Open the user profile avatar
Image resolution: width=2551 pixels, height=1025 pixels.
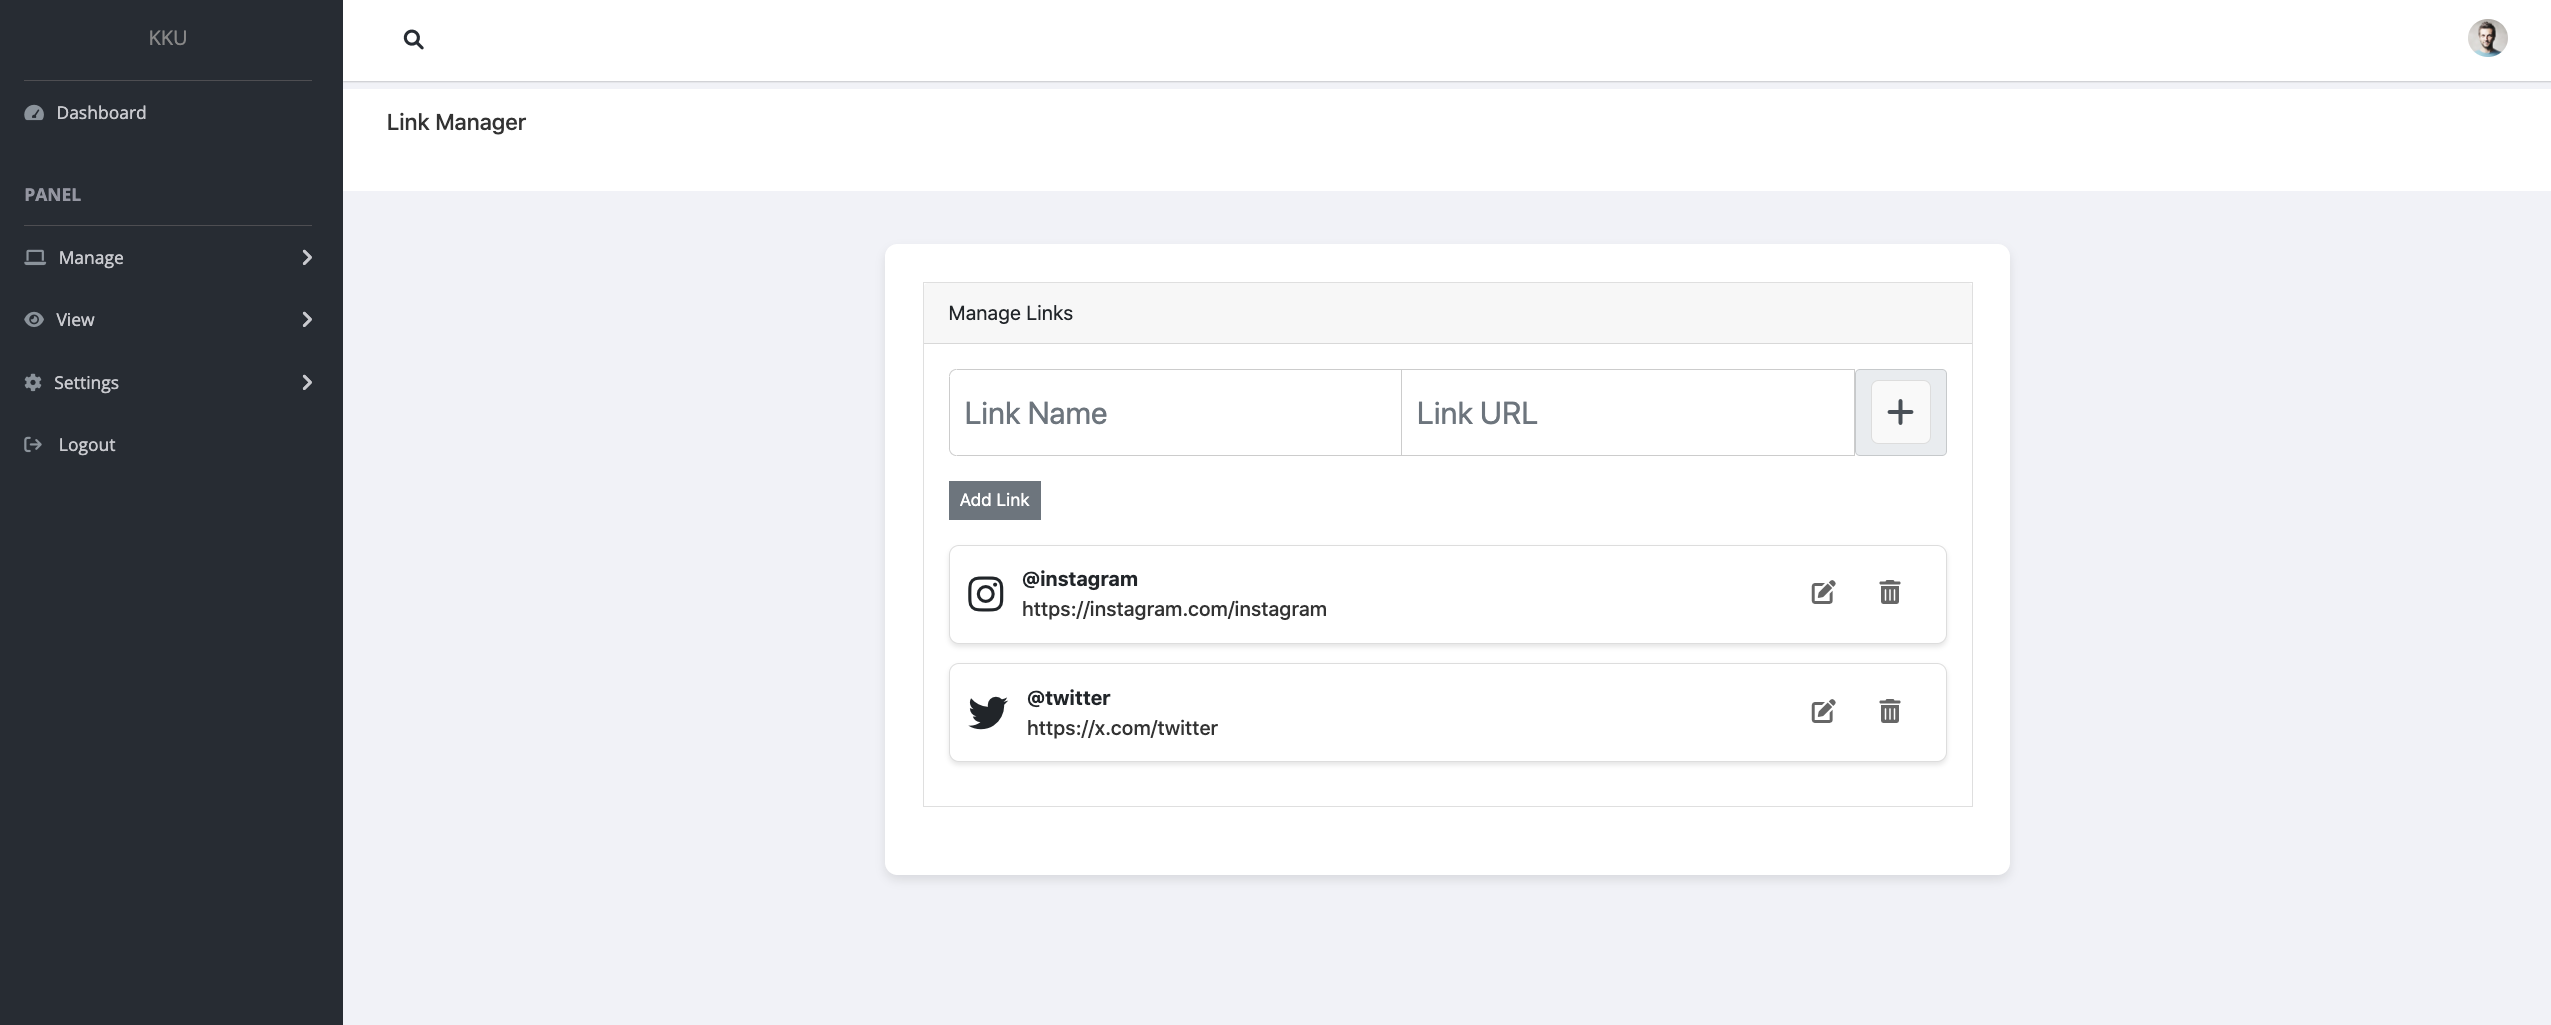(x=2486, y=39)
